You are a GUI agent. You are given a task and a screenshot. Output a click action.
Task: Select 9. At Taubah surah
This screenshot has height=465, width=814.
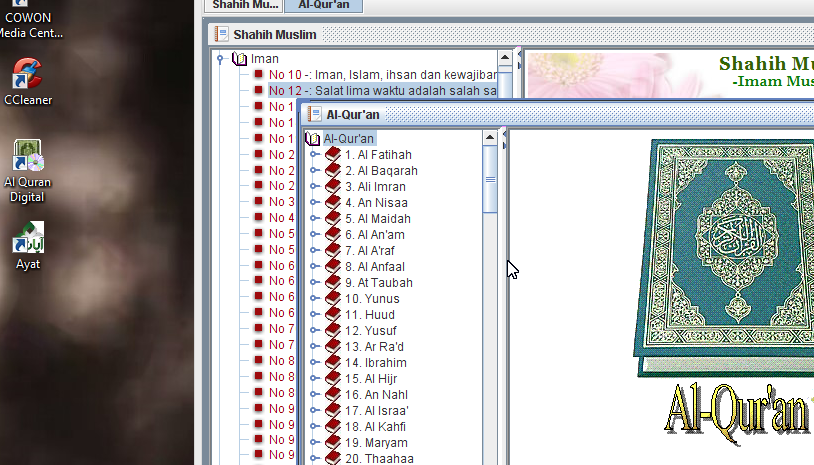coord(379,283)
